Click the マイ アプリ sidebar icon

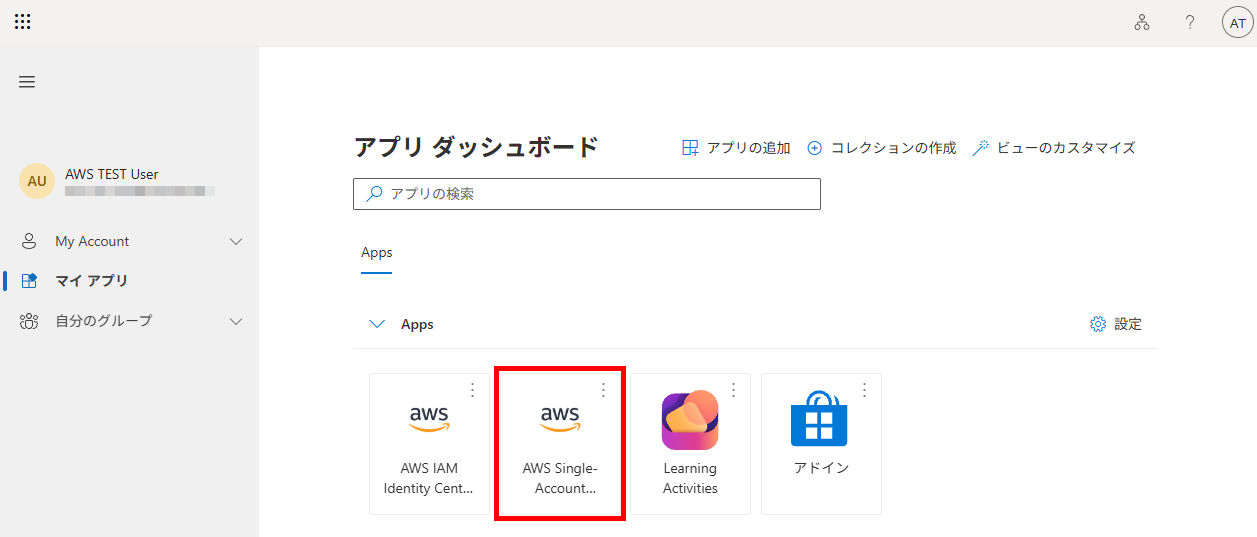[29, 281]
